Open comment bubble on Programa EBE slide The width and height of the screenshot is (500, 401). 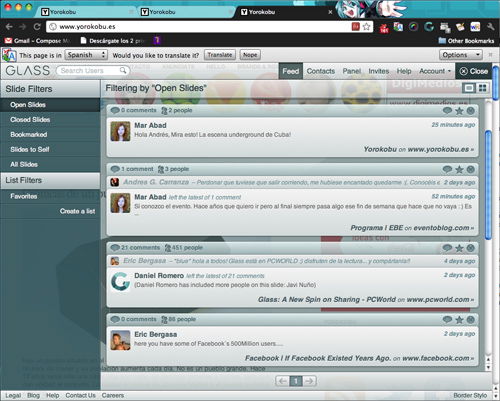tap(447, 169)
